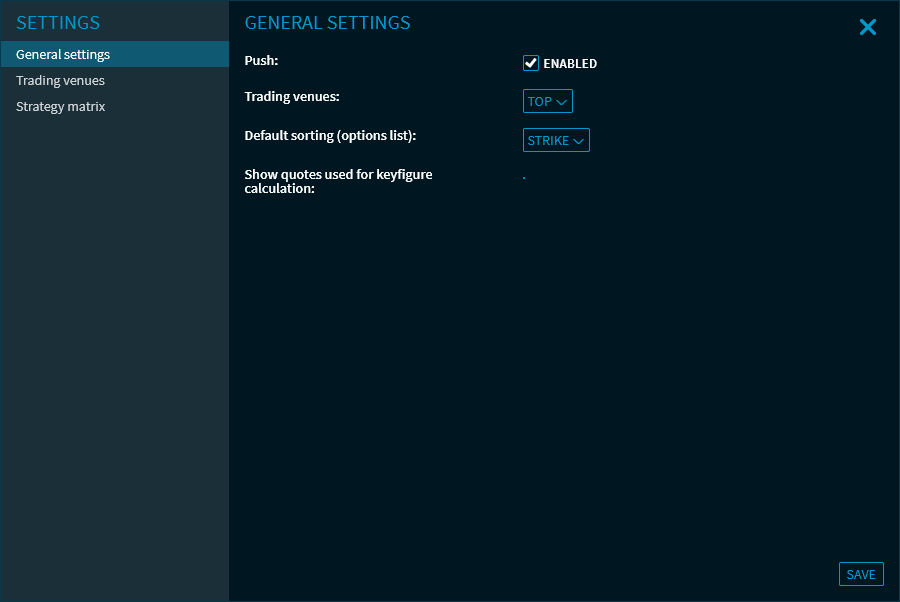This screenshot has width=900, height=602.
Task: Click the small dot beside Show quotes setting
Action: 524,178
